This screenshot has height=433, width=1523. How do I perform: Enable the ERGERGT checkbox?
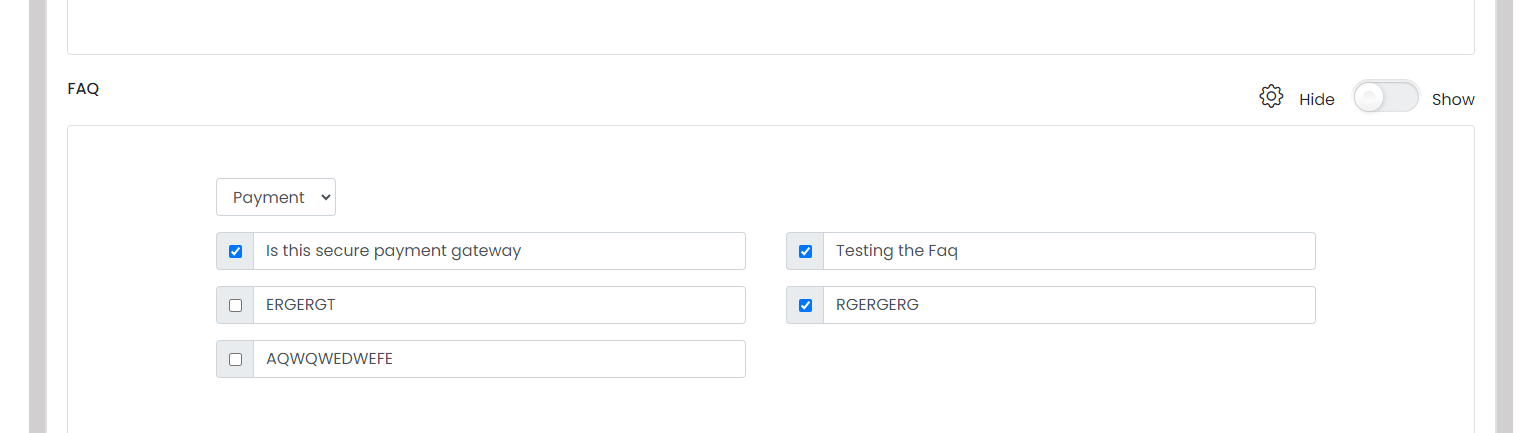(235, 305)
